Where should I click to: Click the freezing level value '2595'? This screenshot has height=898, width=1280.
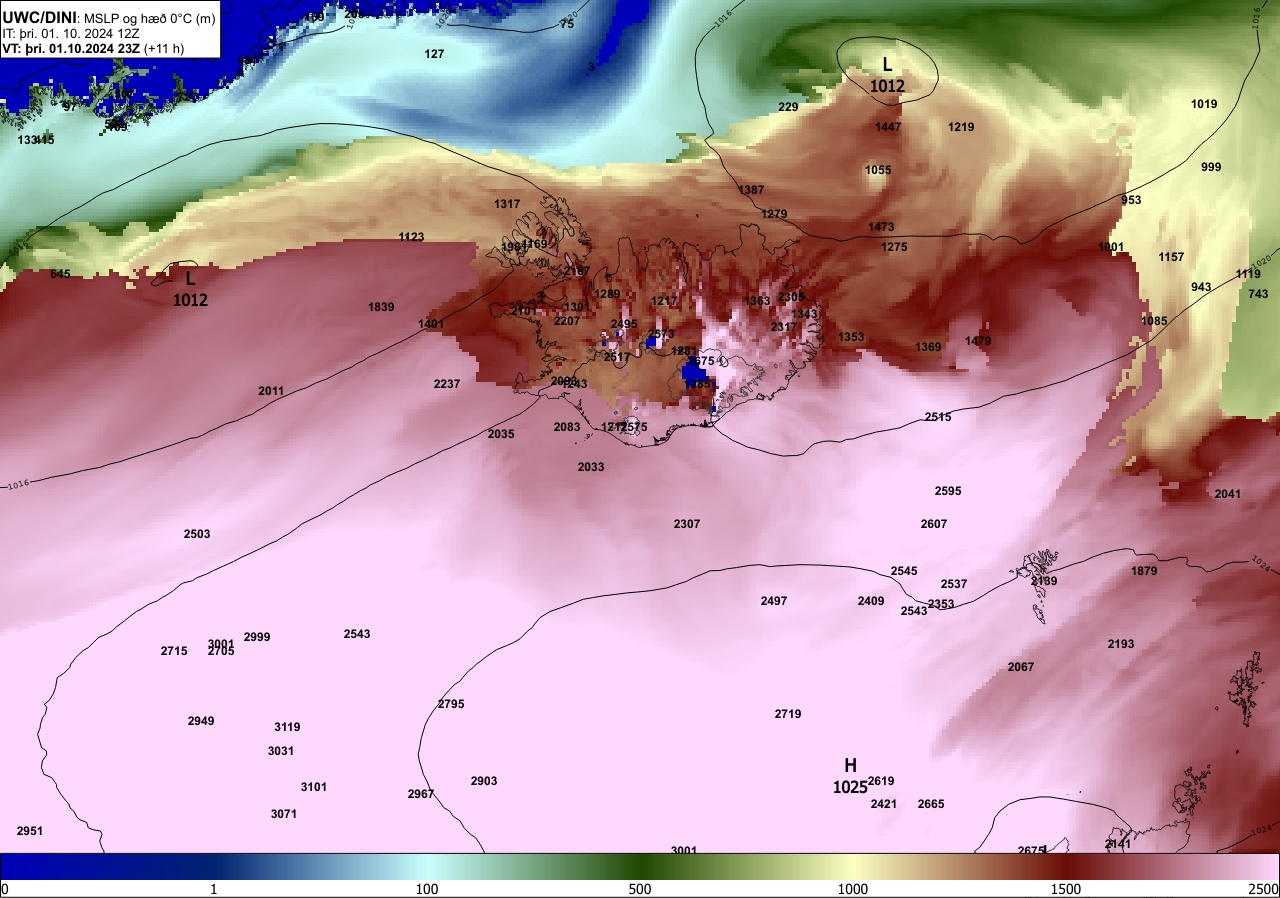[948, 491]
